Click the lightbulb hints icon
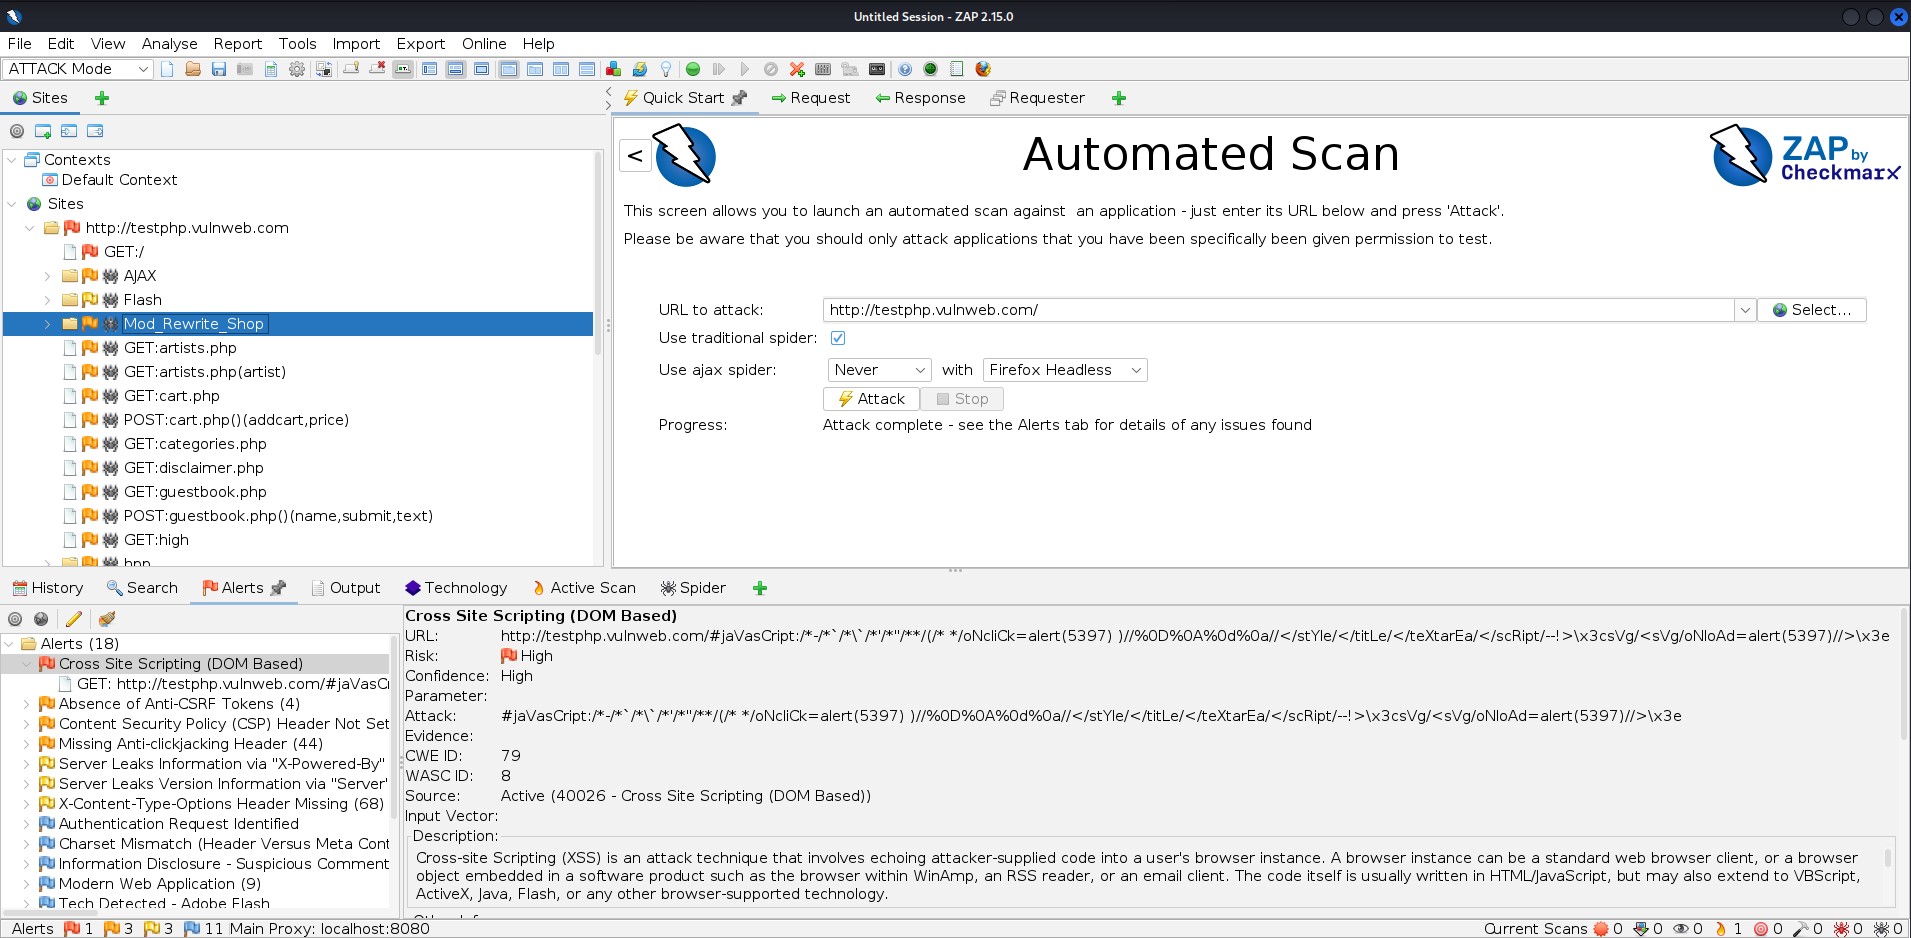Viewport: 1911px width, 938px height. pos(666,69)
